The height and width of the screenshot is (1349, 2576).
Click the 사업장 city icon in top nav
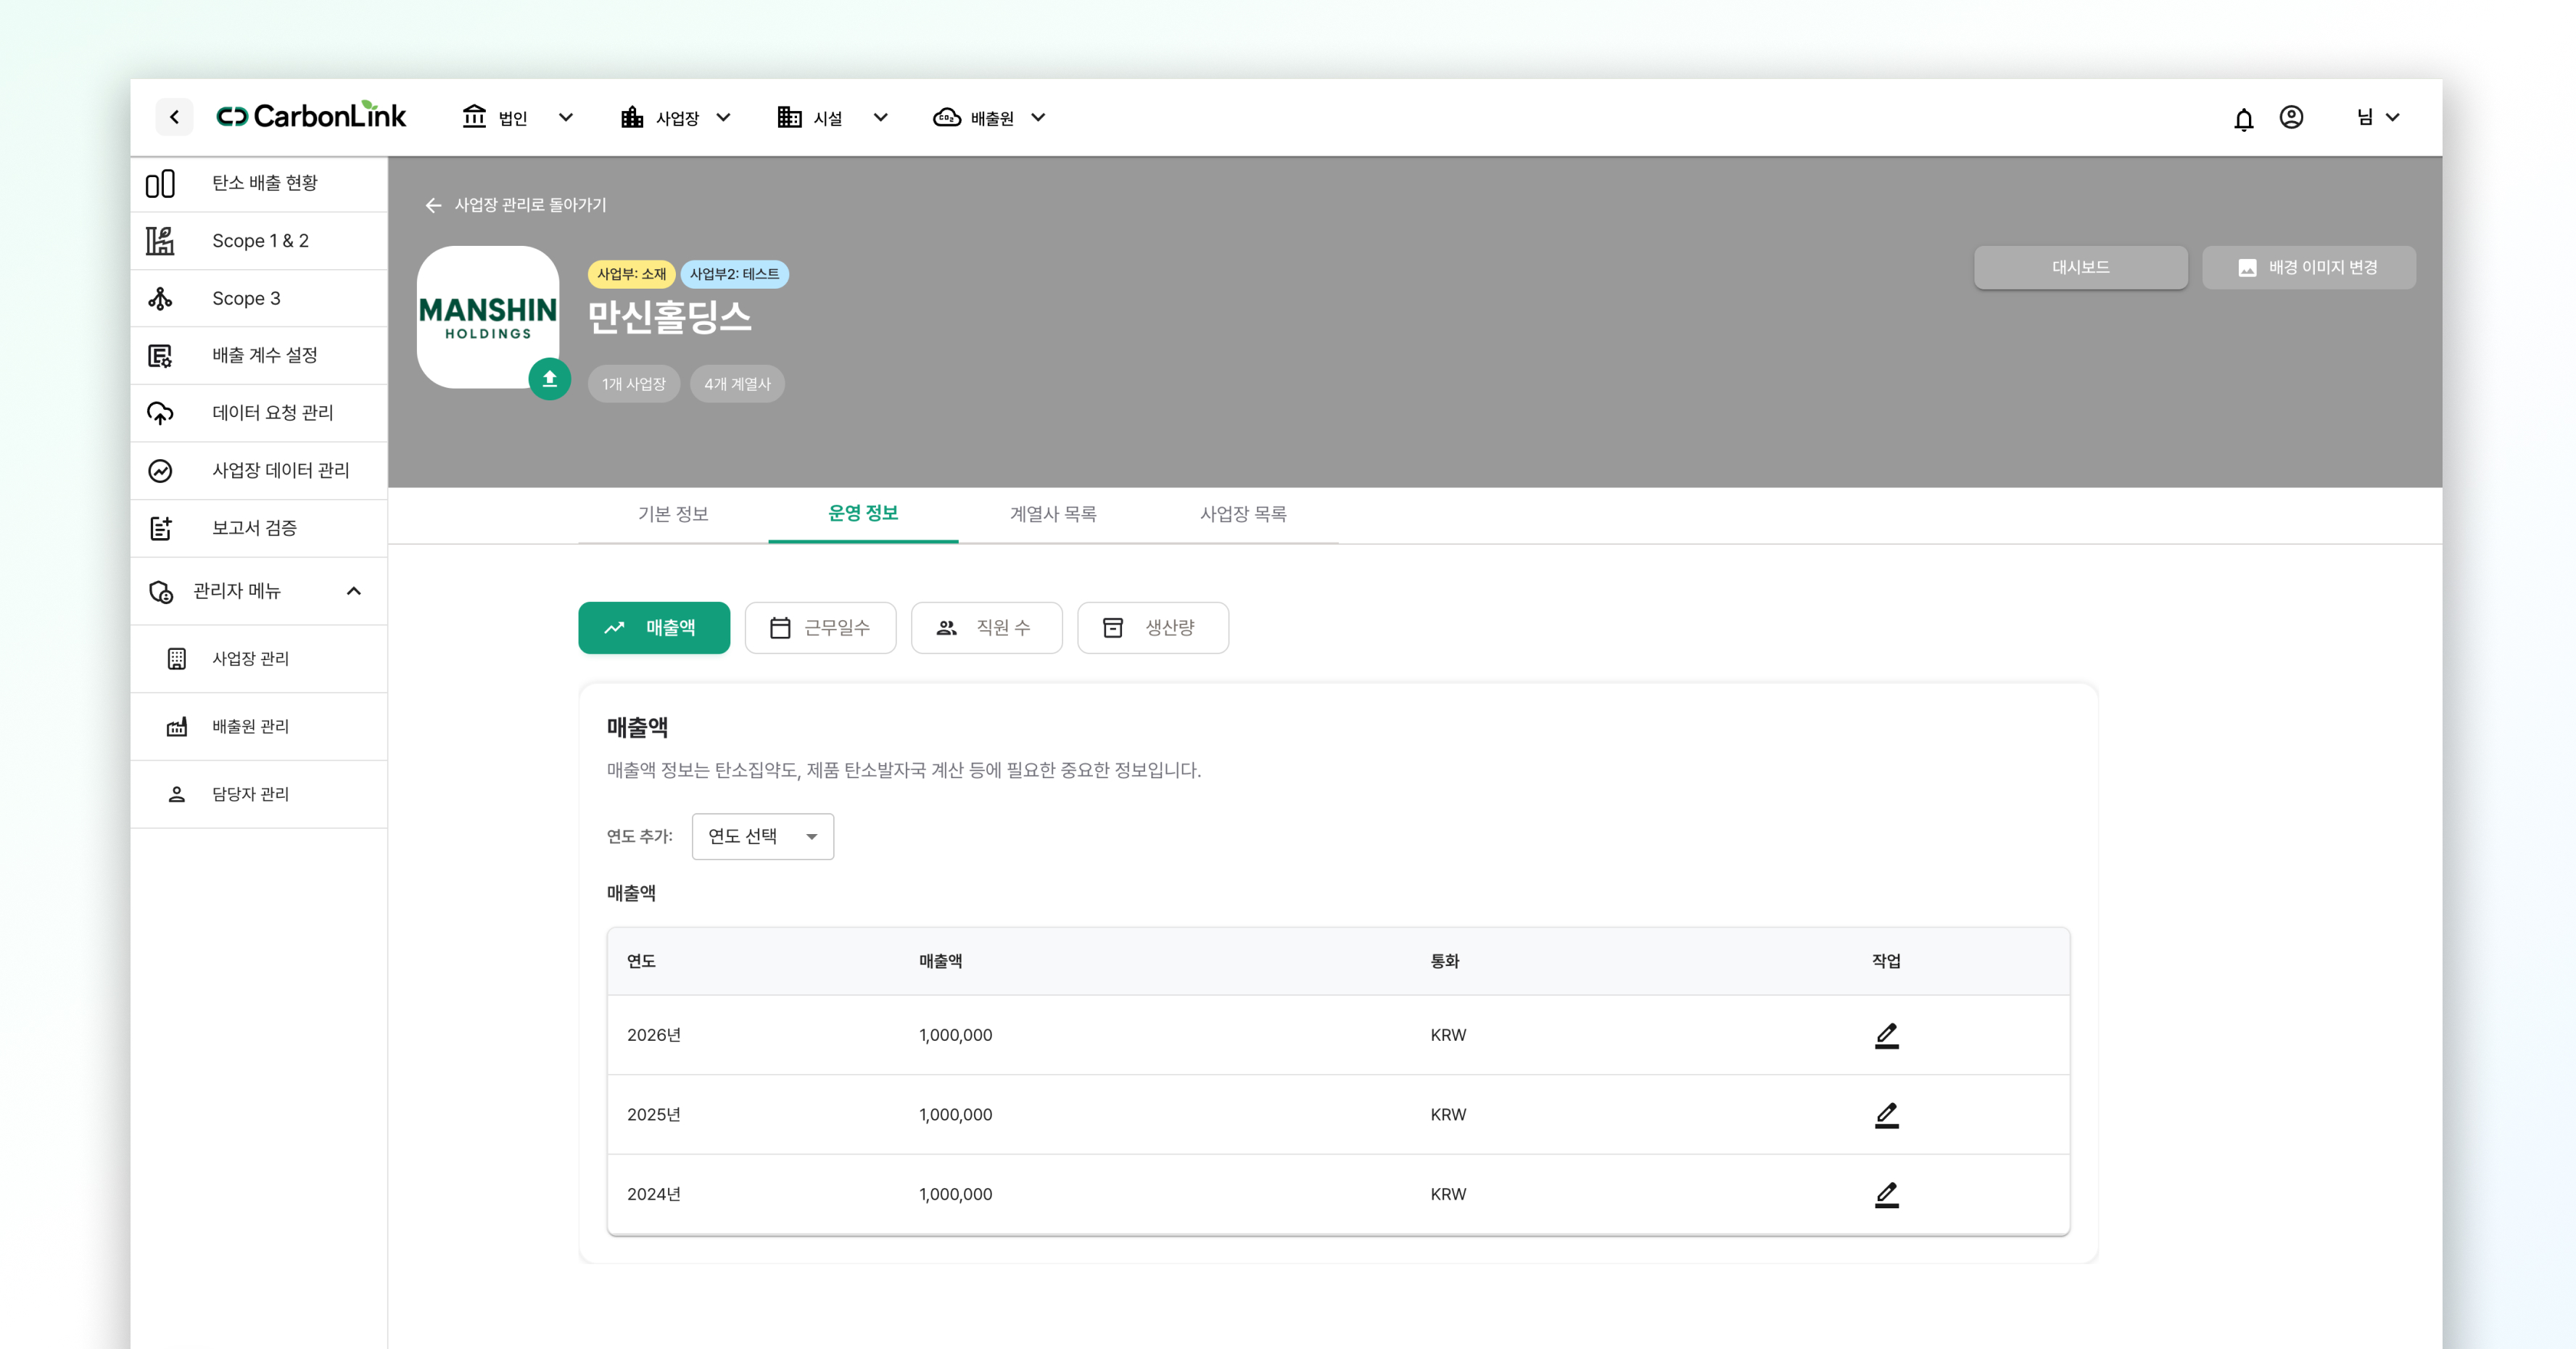pyautogui.click(x=631, y=117)
